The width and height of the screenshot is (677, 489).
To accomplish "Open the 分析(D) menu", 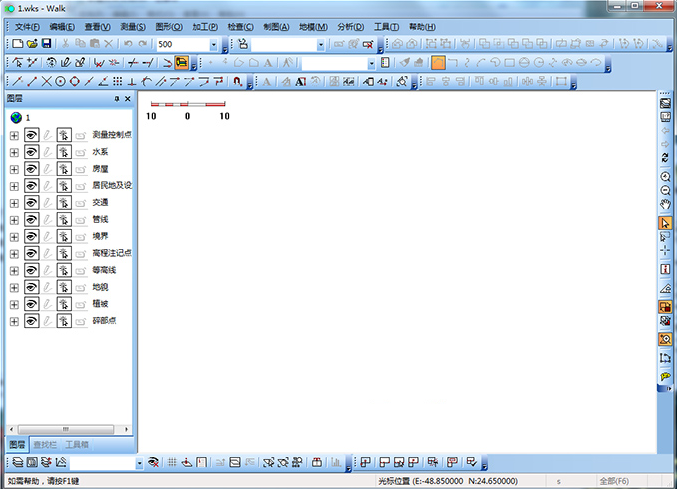I will click(x=351, y=27).
